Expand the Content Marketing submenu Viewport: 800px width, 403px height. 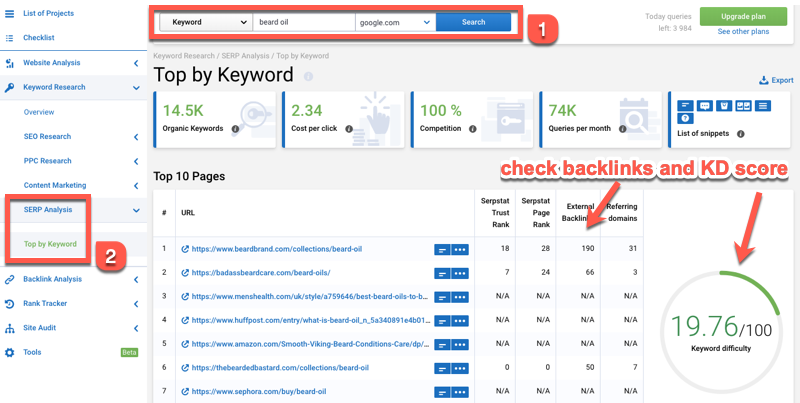[x=136, y=186]
